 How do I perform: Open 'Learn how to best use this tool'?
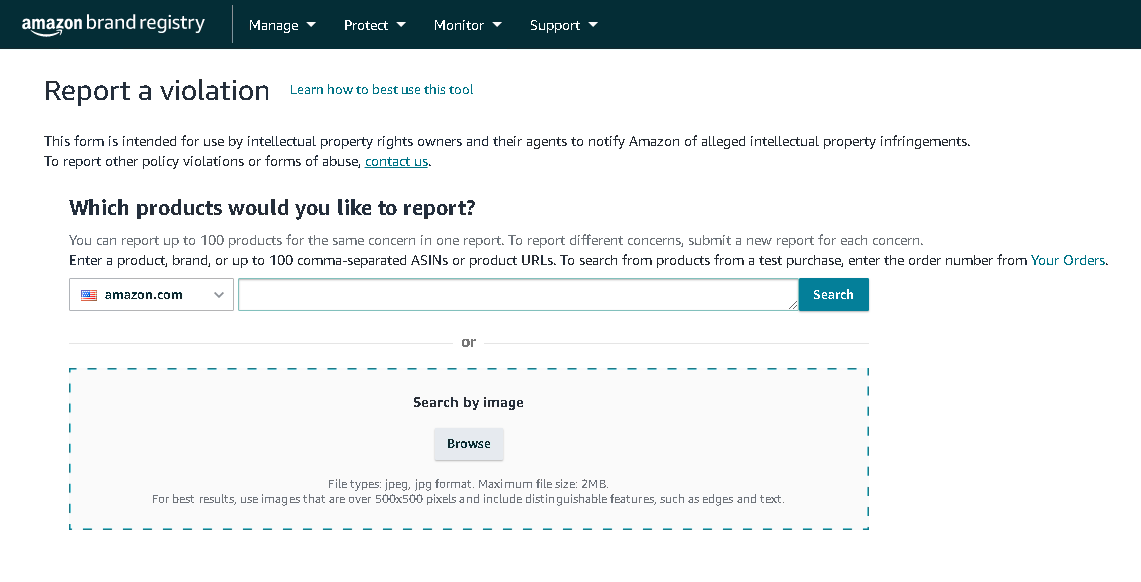pos(381,90)
